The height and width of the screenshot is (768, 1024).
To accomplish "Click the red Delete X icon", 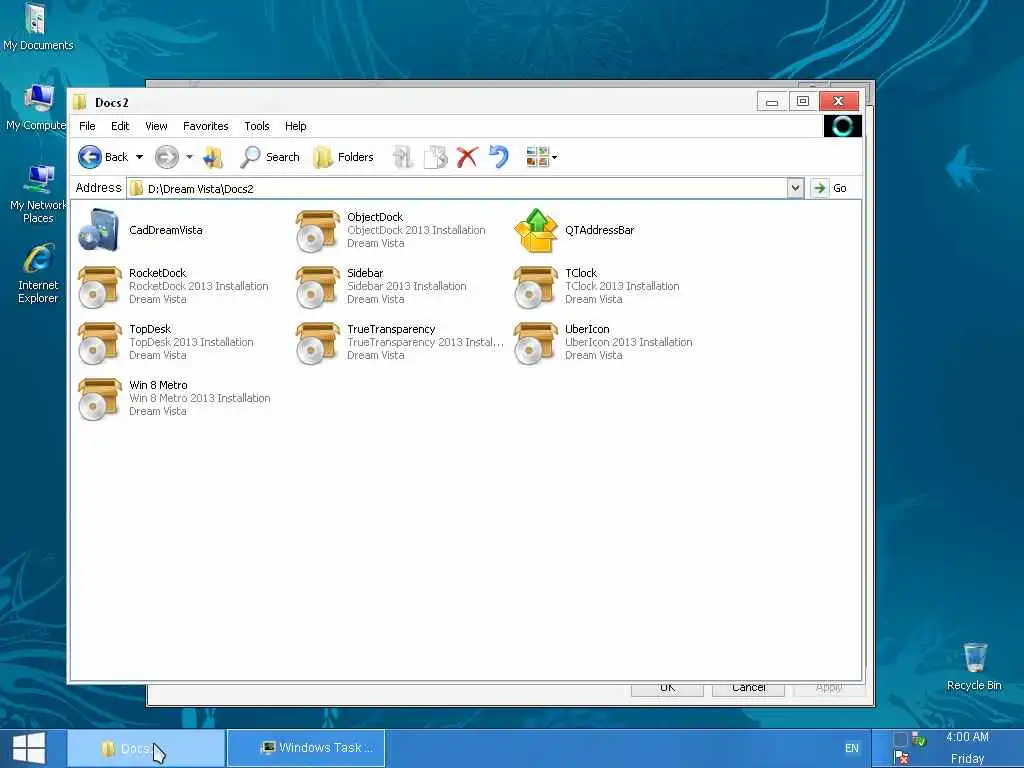I will point(467,157).
